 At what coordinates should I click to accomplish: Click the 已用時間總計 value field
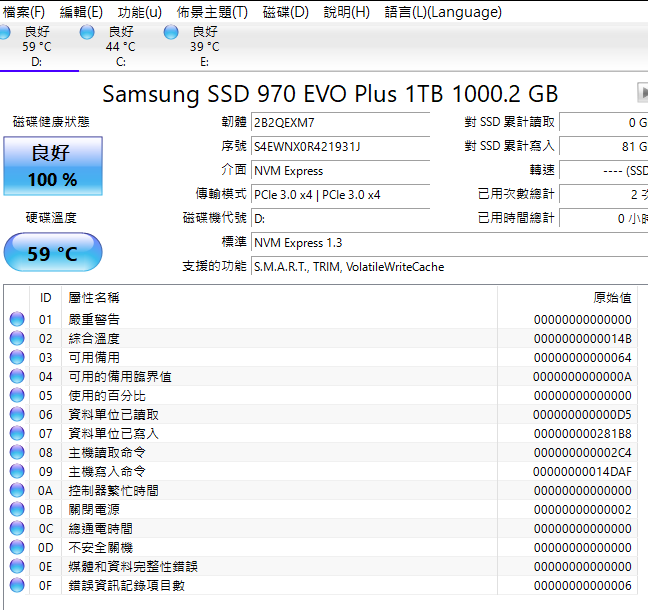(604, 218)
